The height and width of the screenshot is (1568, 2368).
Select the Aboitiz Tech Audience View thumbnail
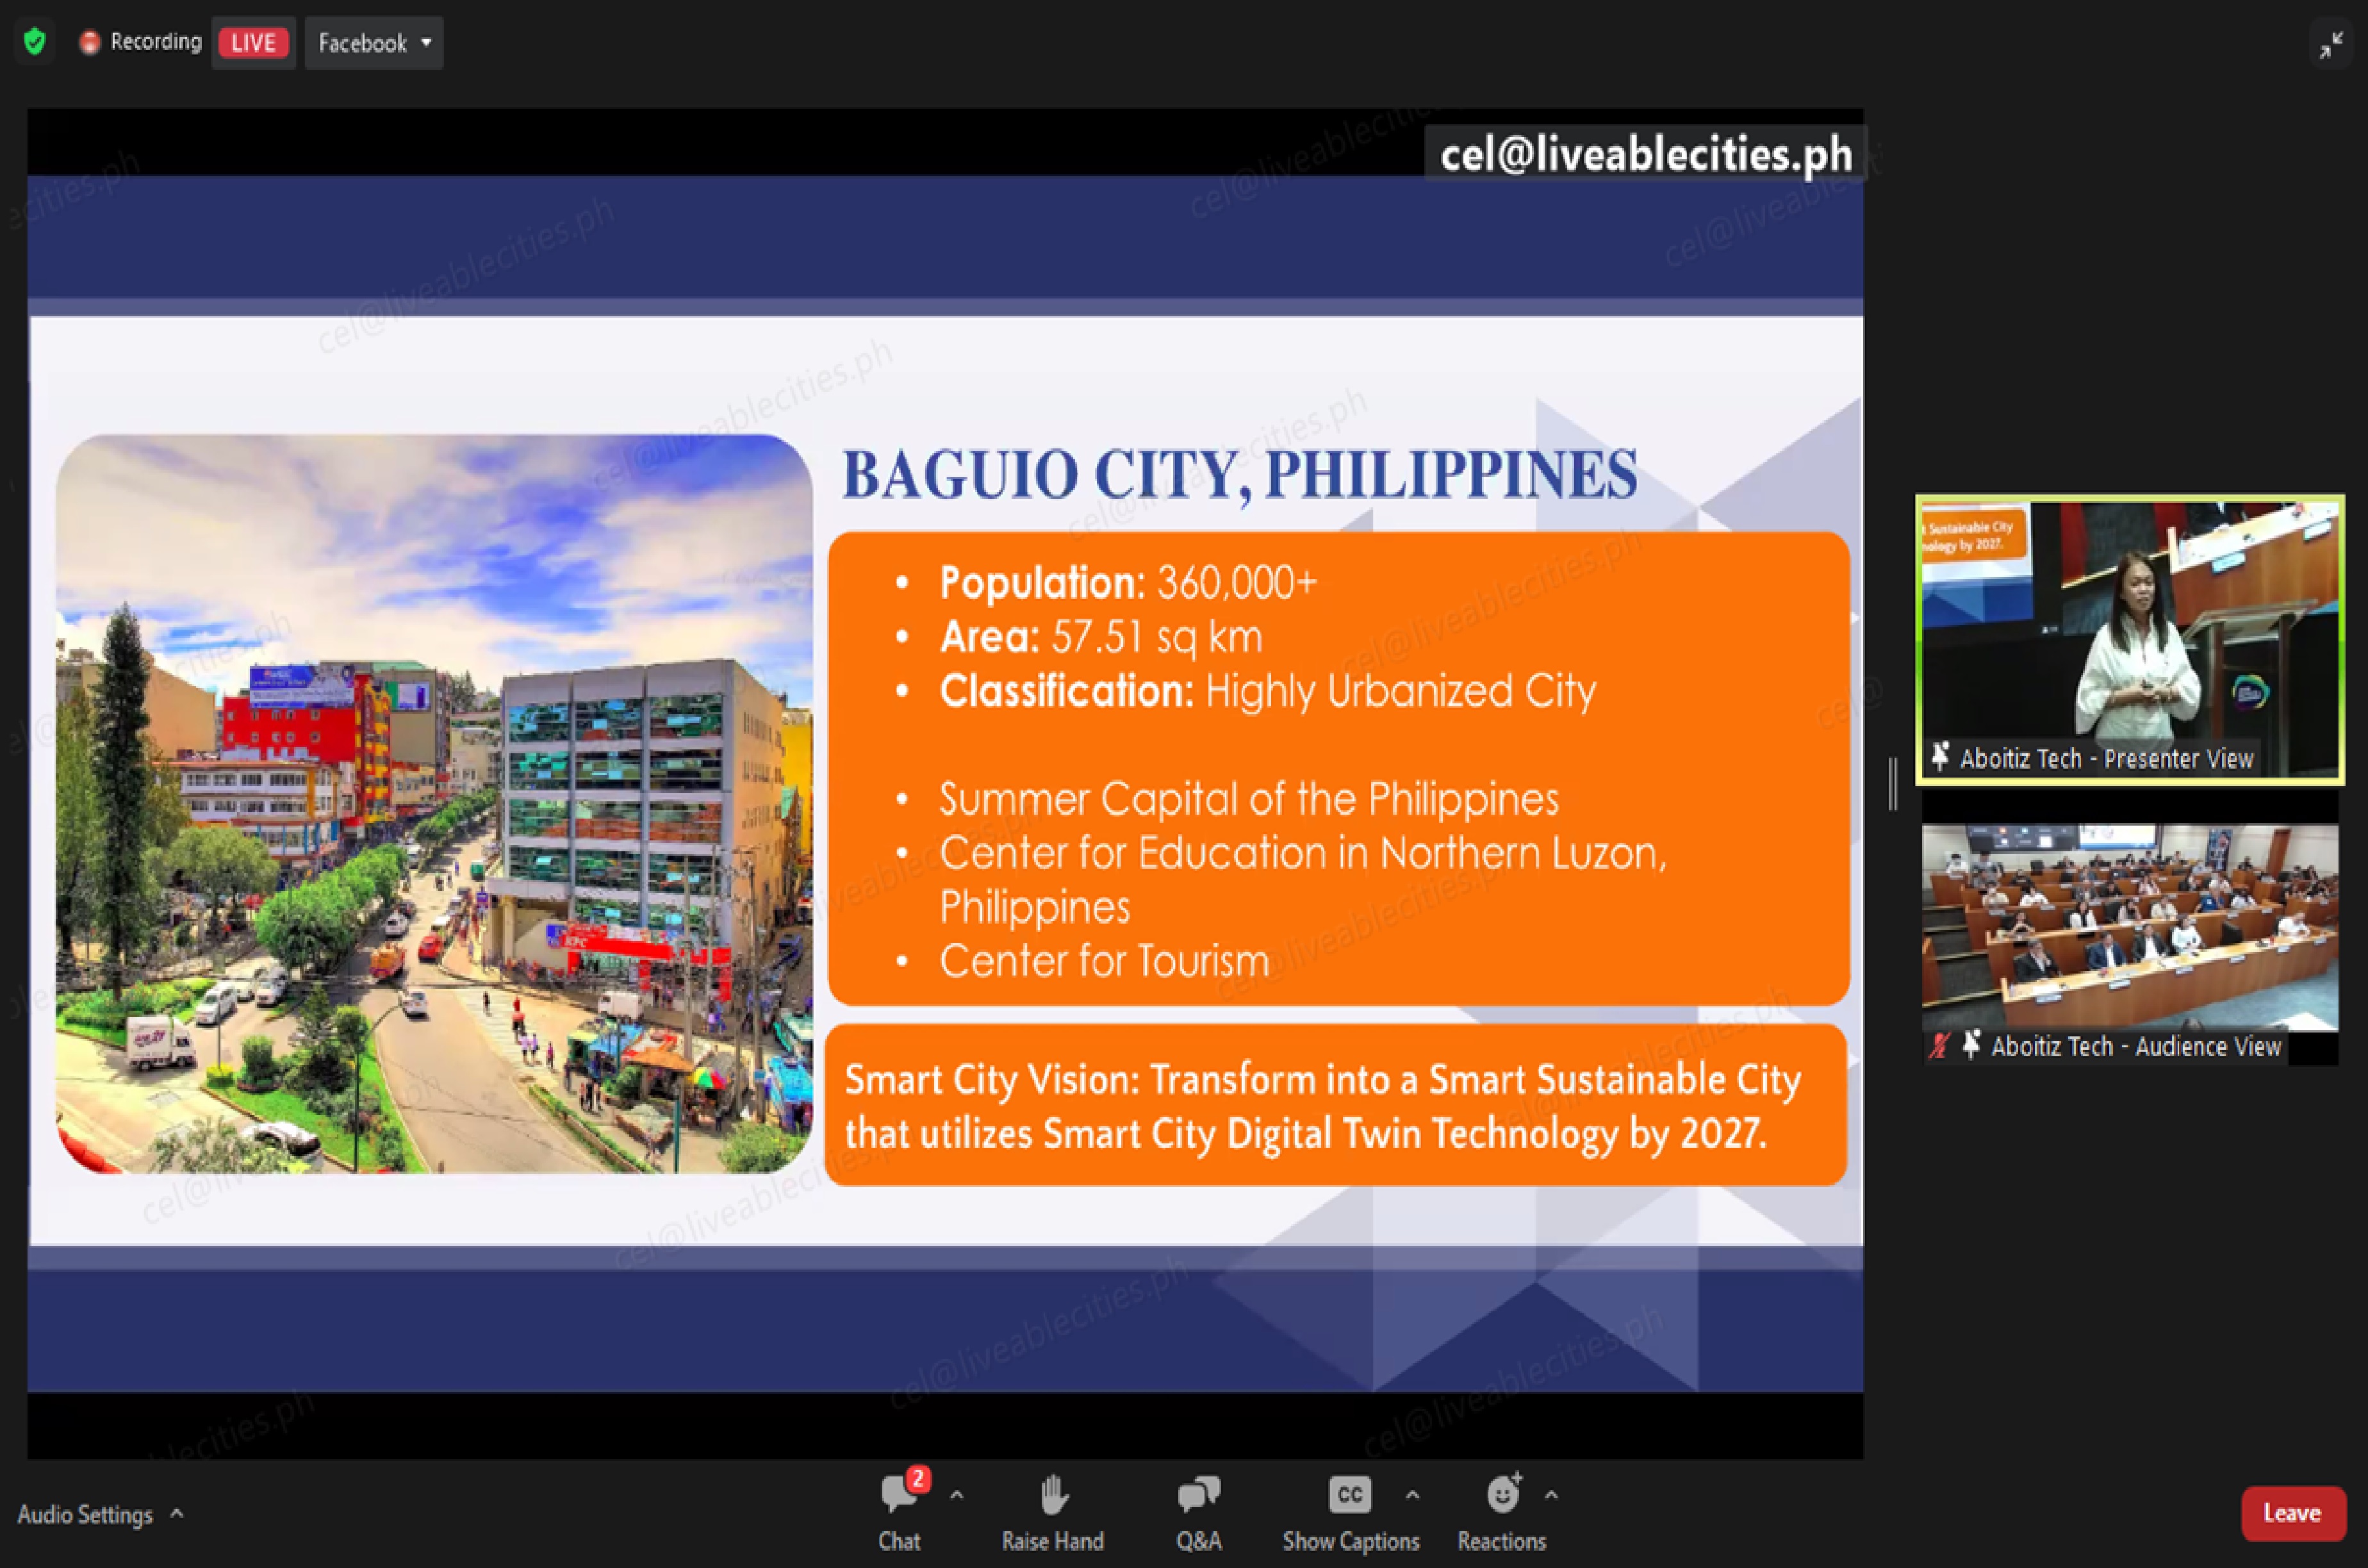(x=2129, y=927)
